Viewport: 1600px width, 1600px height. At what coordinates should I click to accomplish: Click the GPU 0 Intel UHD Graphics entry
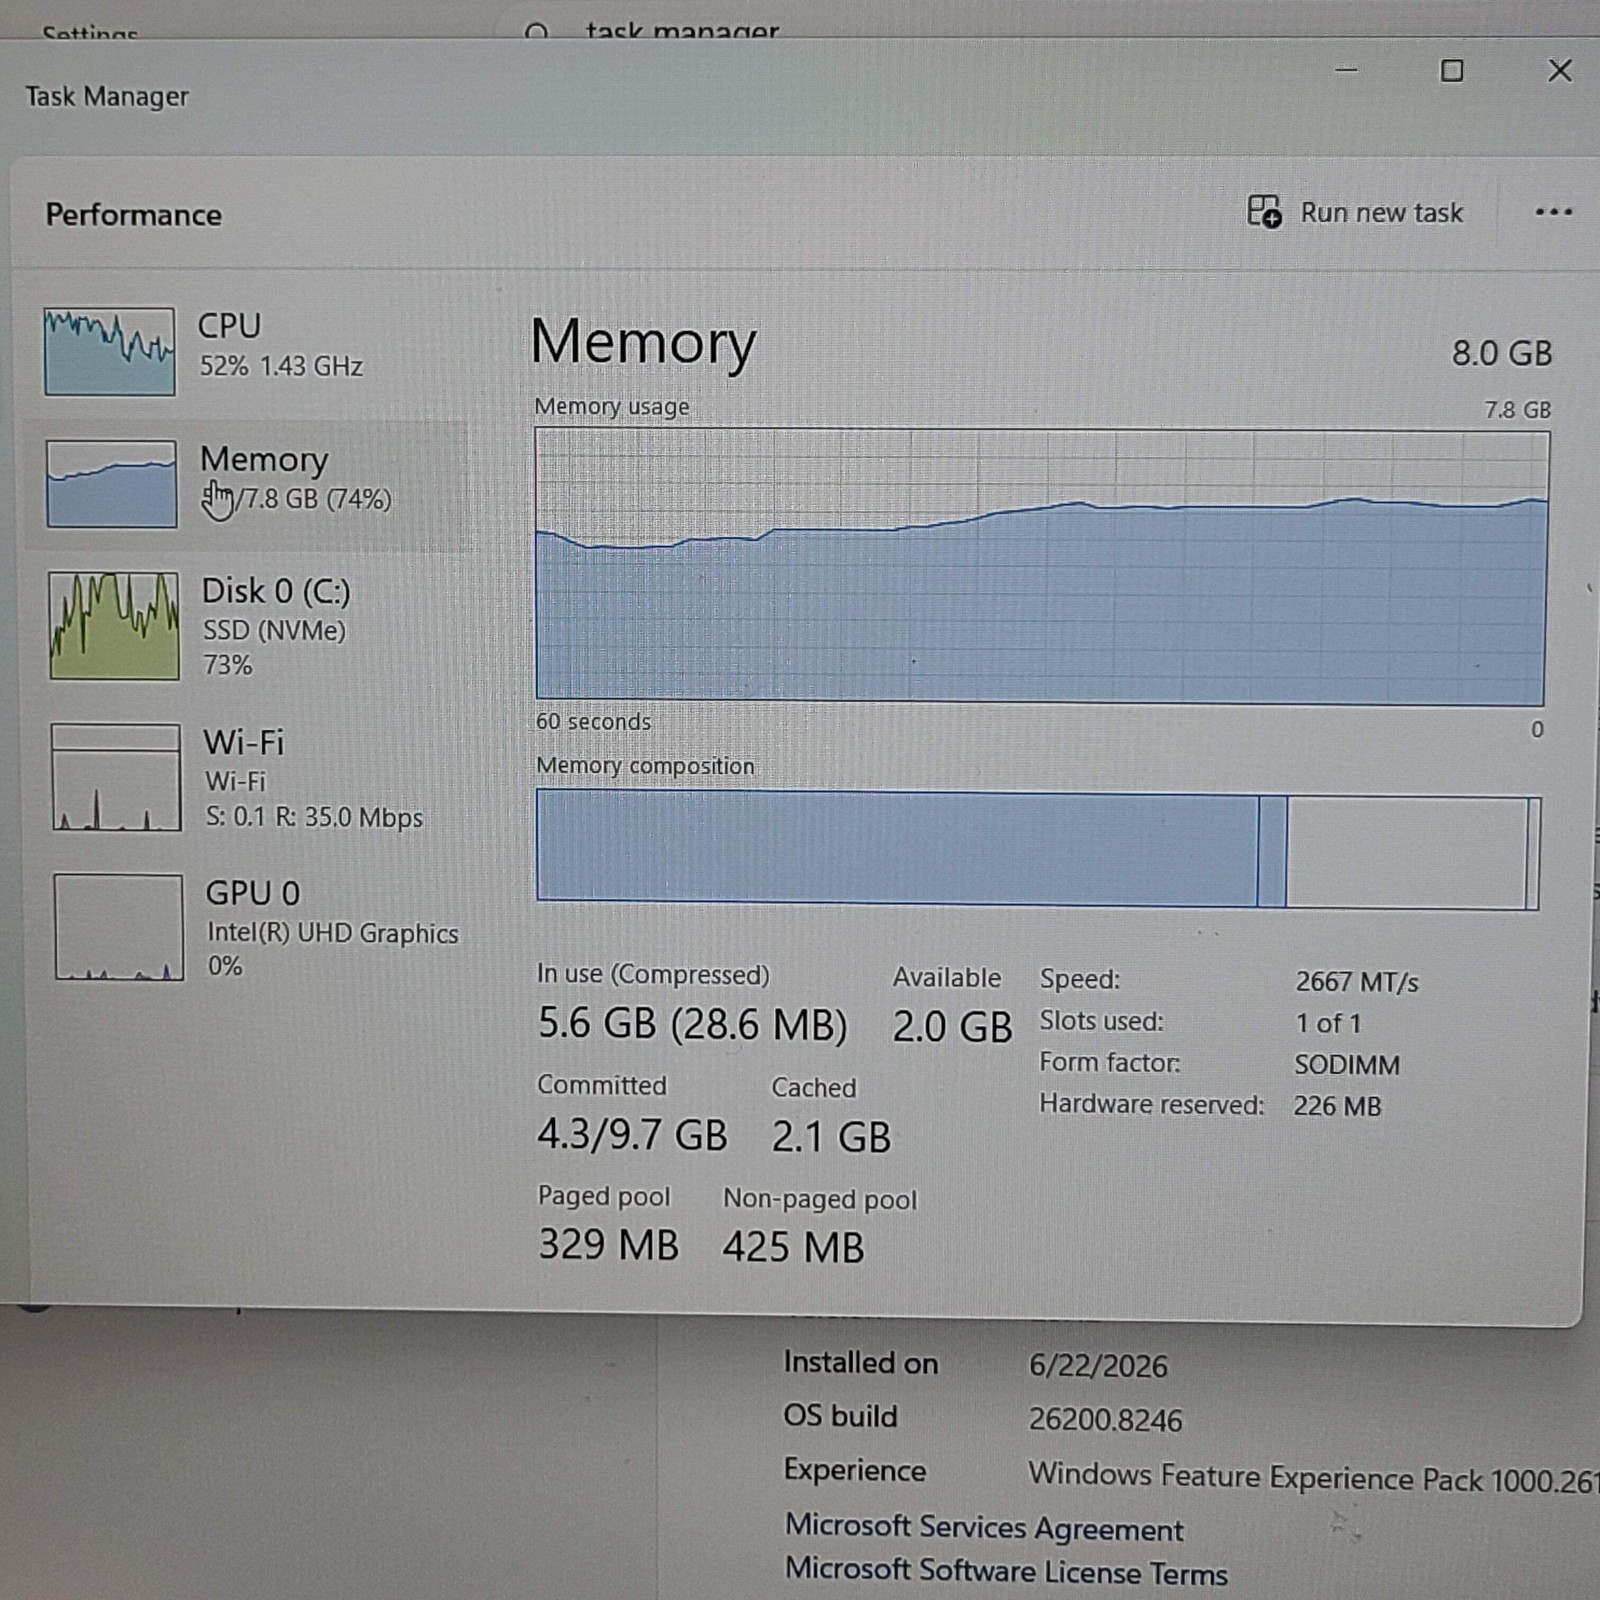(x=332, y=930)
